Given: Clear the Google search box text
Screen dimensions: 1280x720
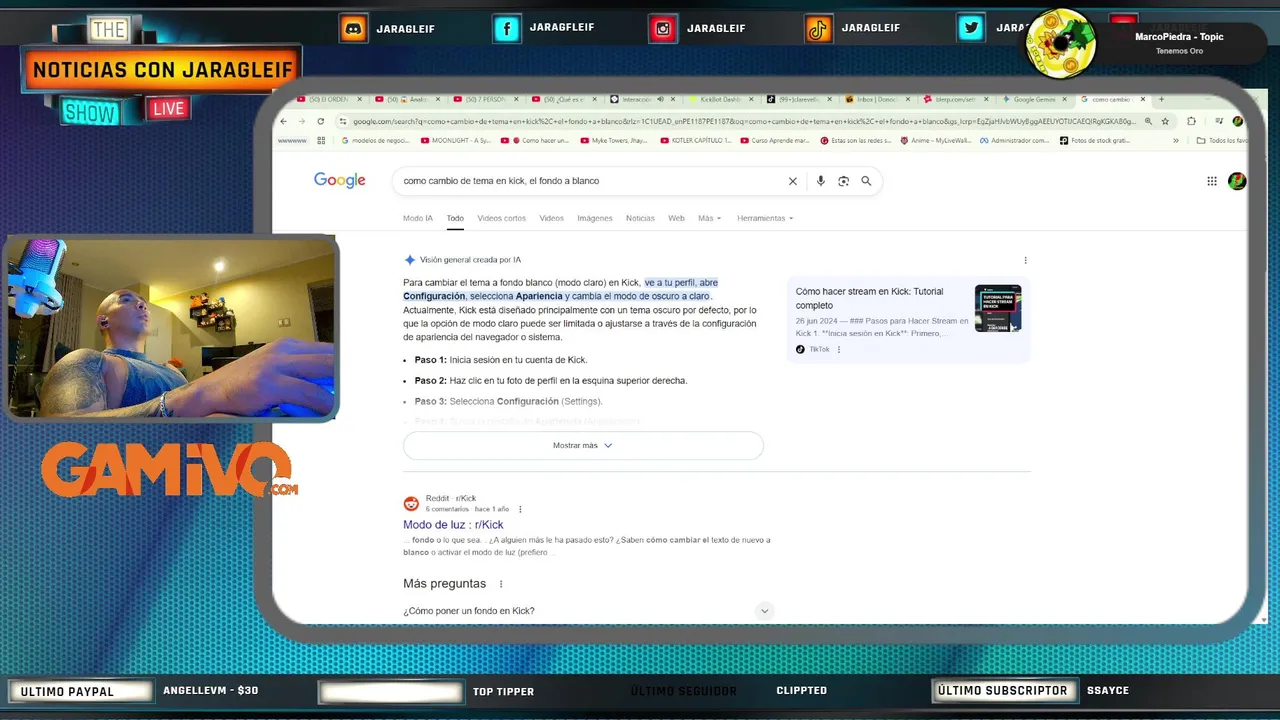Looking at the screenshot, I should [793, 181].
